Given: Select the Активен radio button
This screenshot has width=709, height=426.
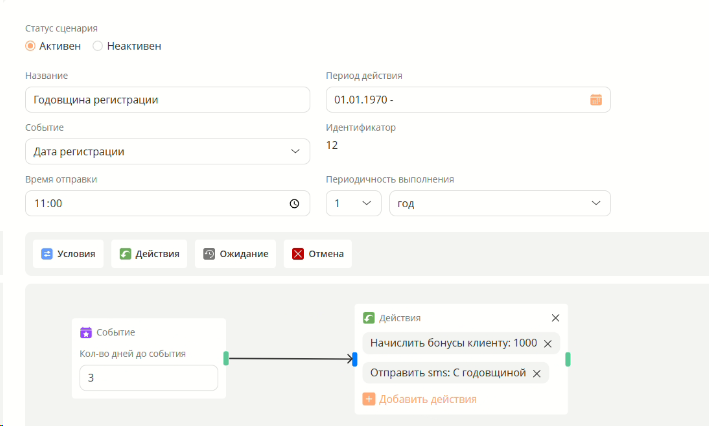Looking at the screenshot, I should click(30, 46).
